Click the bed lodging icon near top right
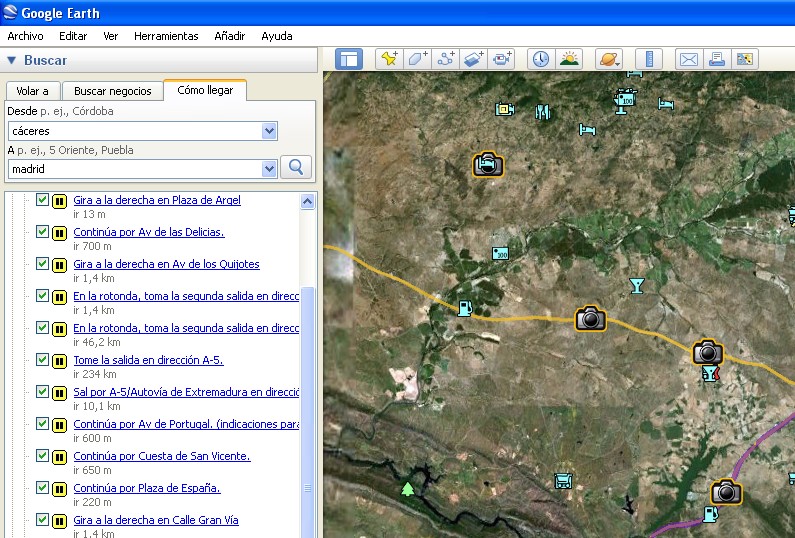795x538 pixels. pyautogui.click(x=666, y=104)
